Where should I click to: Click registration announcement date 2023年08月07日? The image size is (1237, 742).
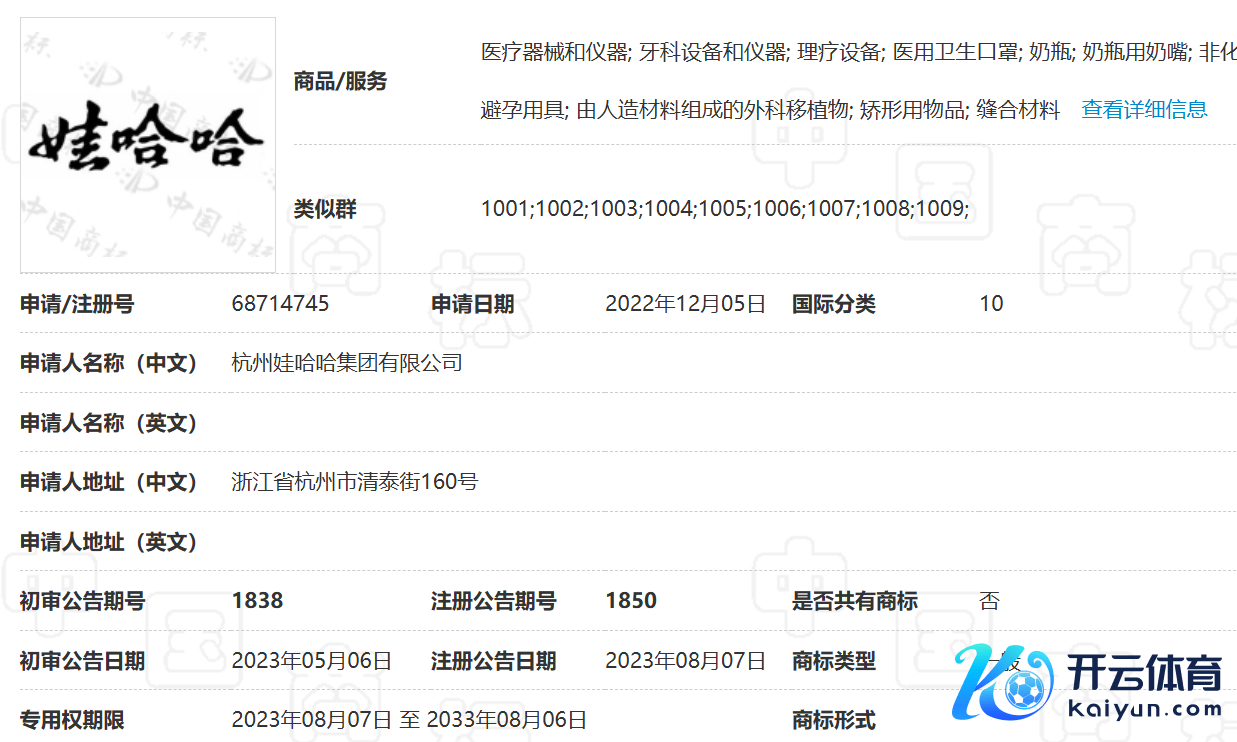click(685, 661)
